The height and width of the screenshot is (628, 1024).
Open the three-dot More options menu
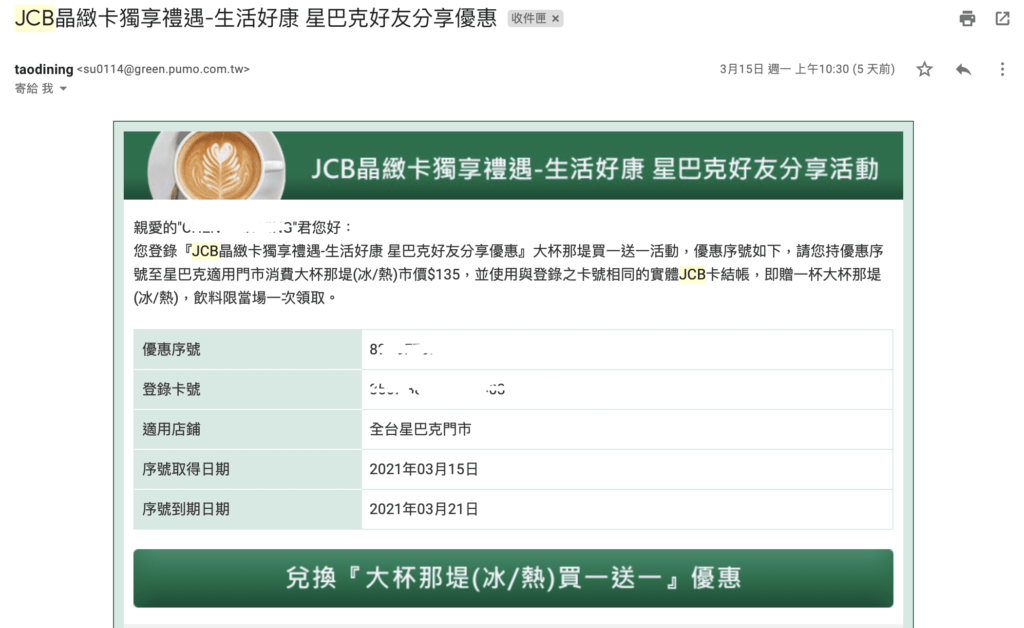(x=1002, y=70)
